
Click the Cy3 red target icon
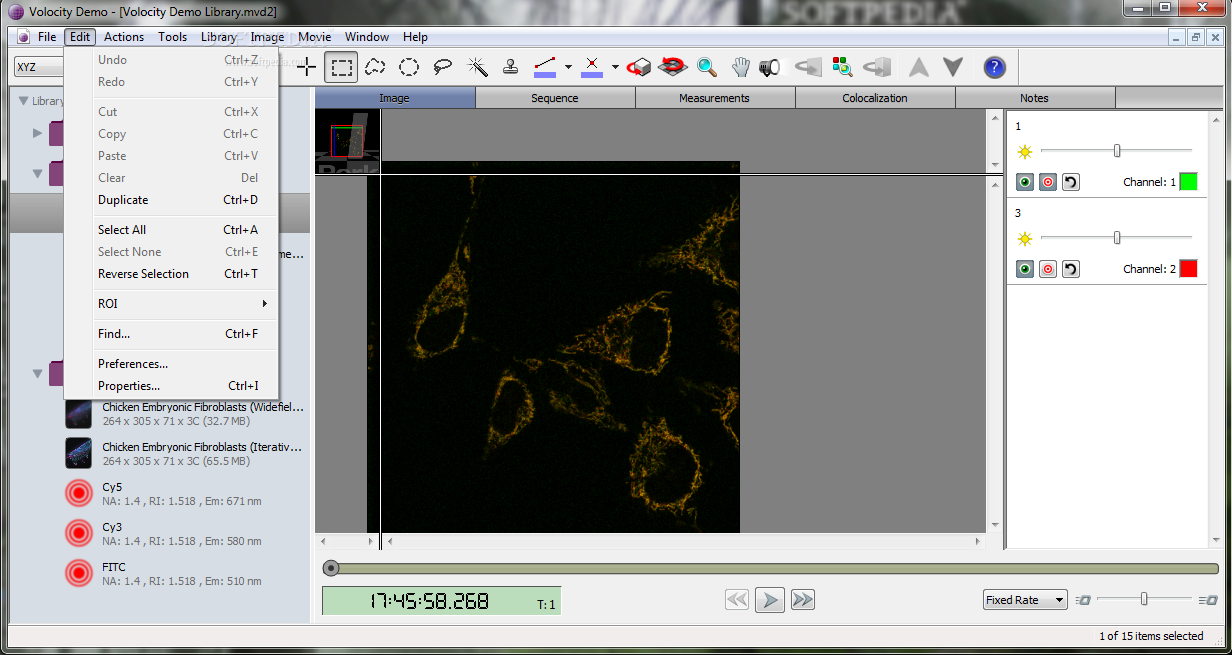tap(79, 533)
